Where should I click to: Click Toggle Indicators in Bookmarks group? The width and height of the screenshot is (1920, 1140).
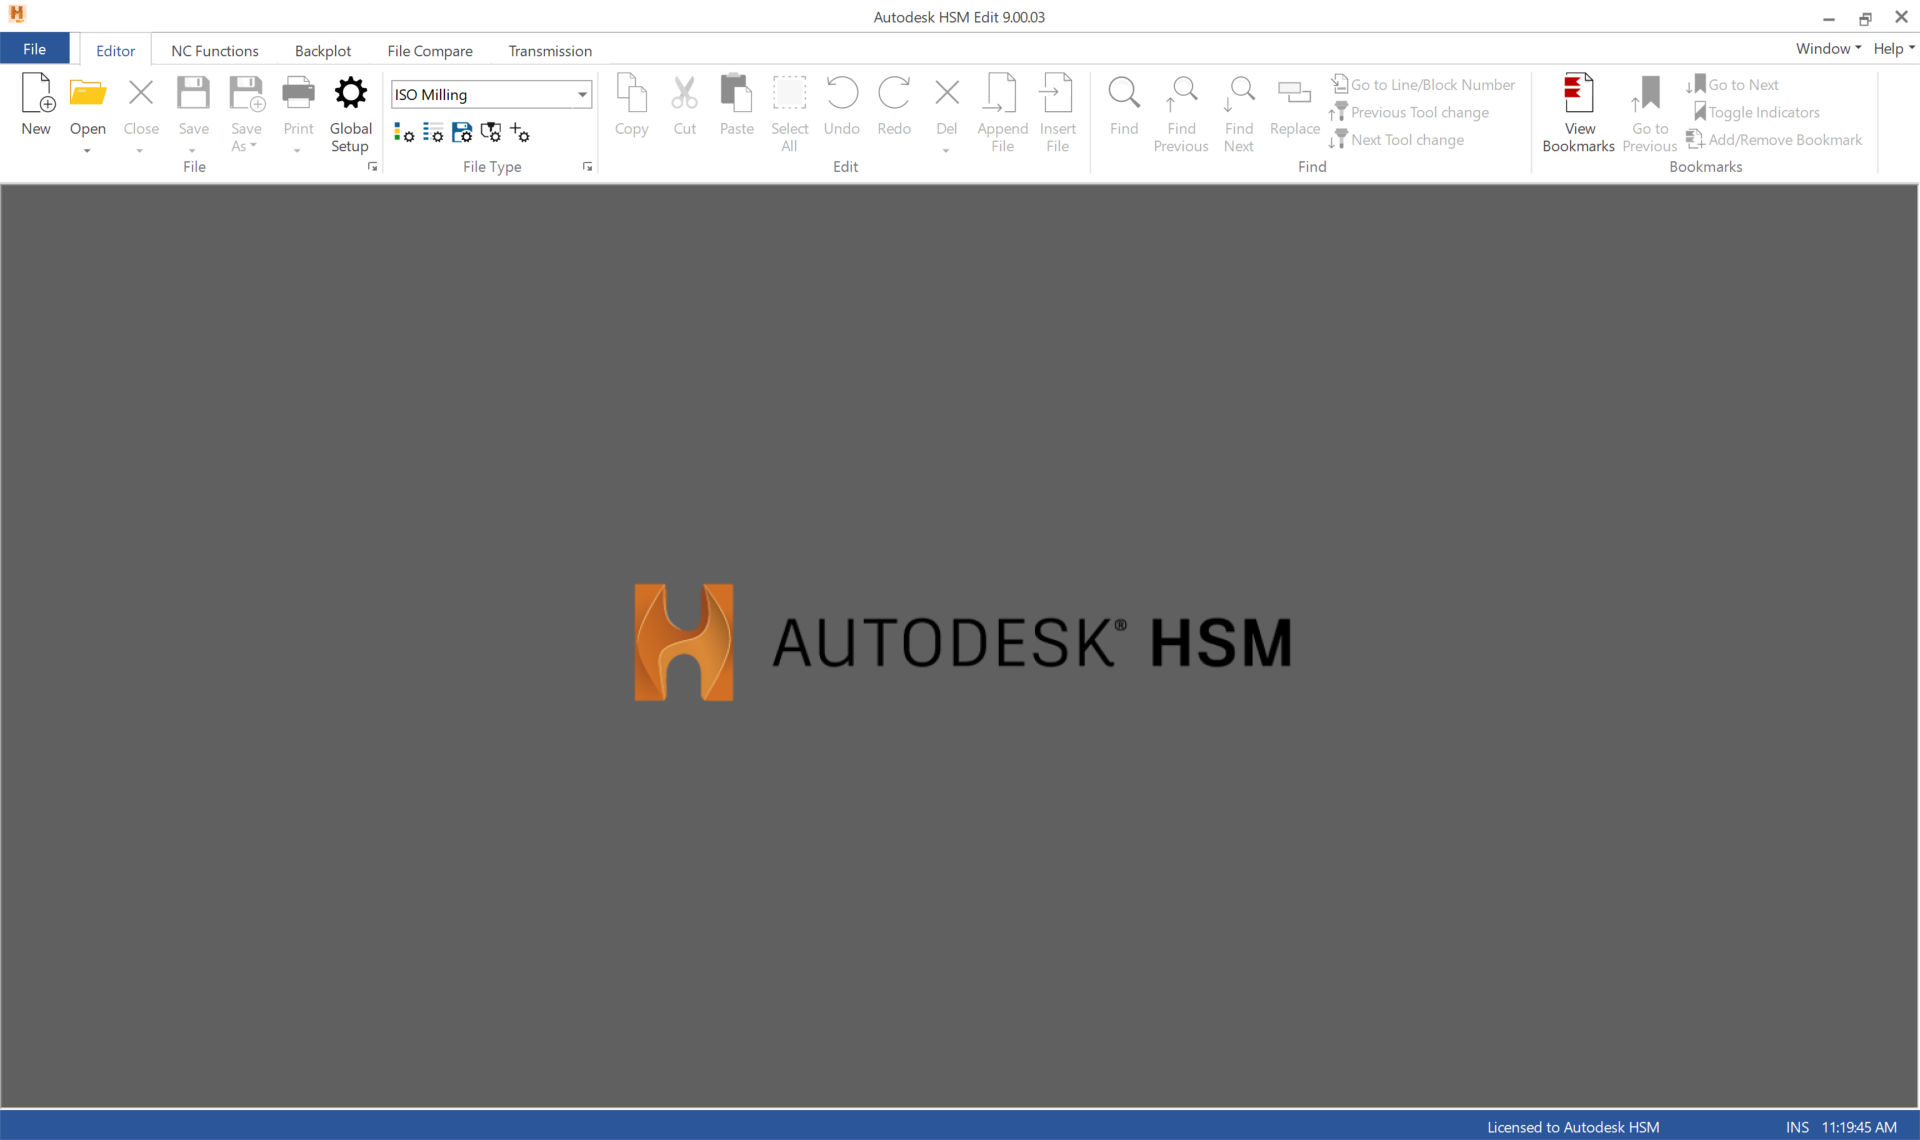tap(1756, 112)
